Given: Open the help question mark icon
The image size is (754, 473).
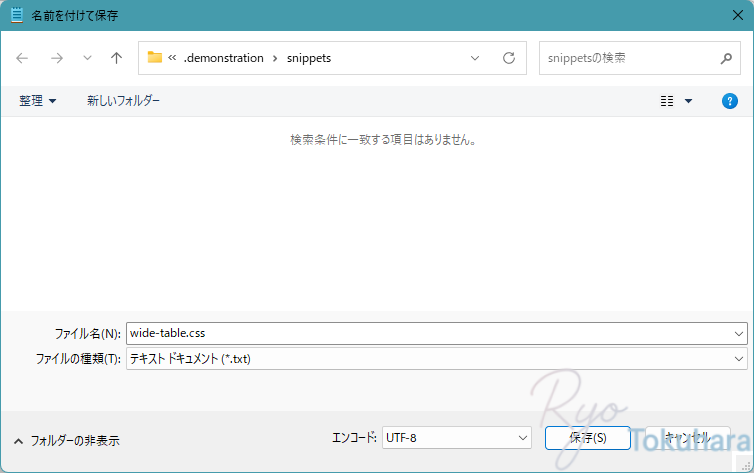Looking at the screenshot, I should 730,101.
